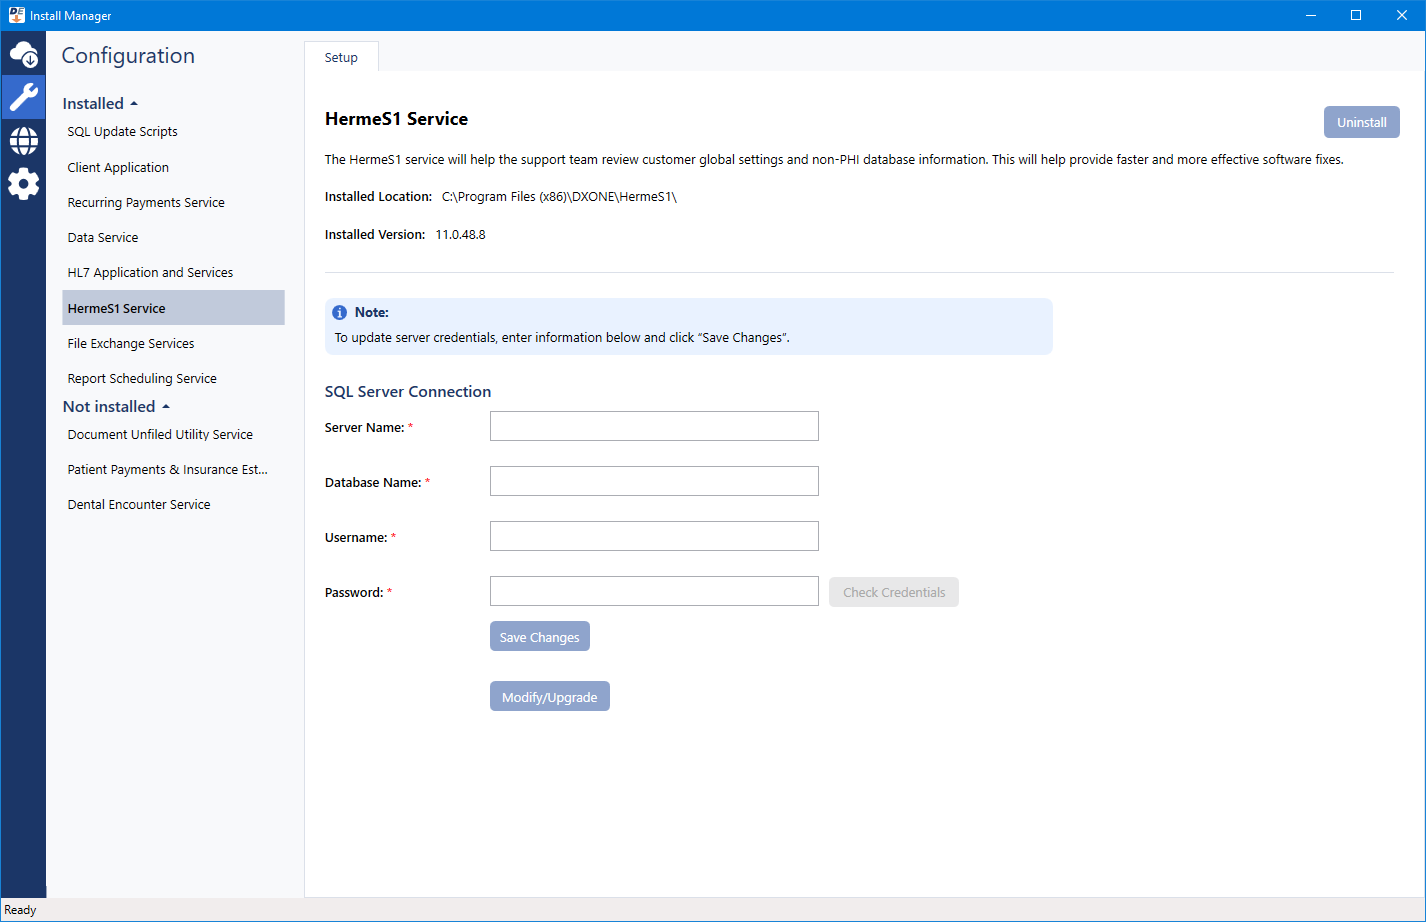
Task: Click the blue info Note icon
Action: (340, 313)
